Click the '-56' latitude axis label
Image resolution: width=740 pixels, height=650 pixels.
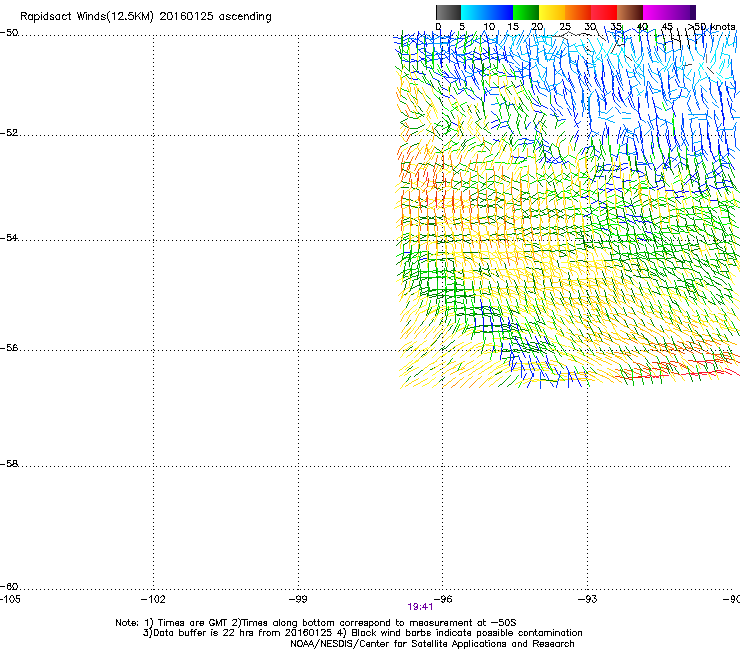9,348
